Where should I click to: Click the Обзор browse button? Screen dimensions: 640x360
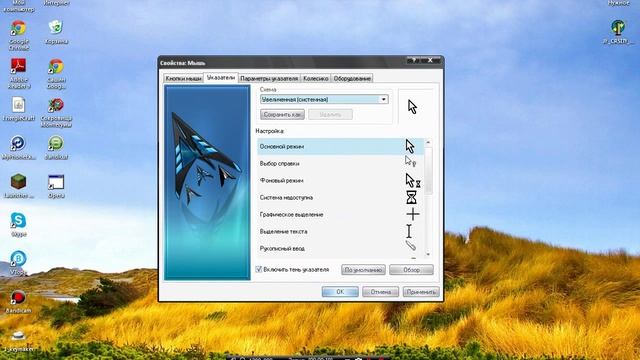point(411,270)
